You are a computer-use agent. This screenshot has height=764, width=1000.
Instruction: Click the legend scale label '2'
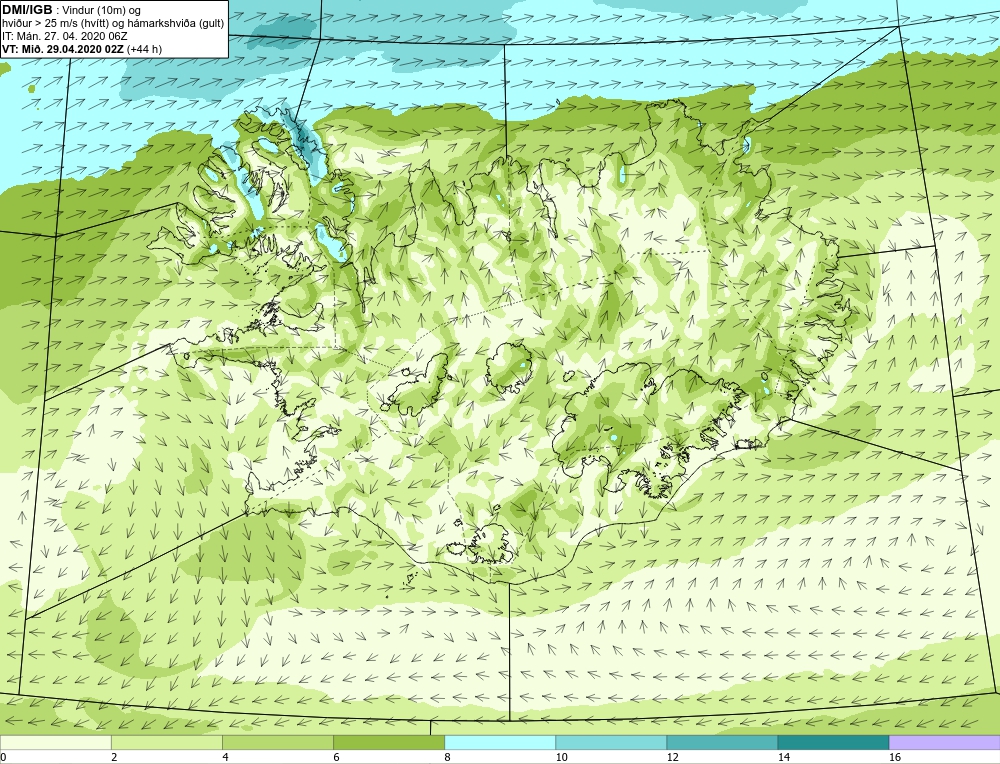[x=114, y=757]
